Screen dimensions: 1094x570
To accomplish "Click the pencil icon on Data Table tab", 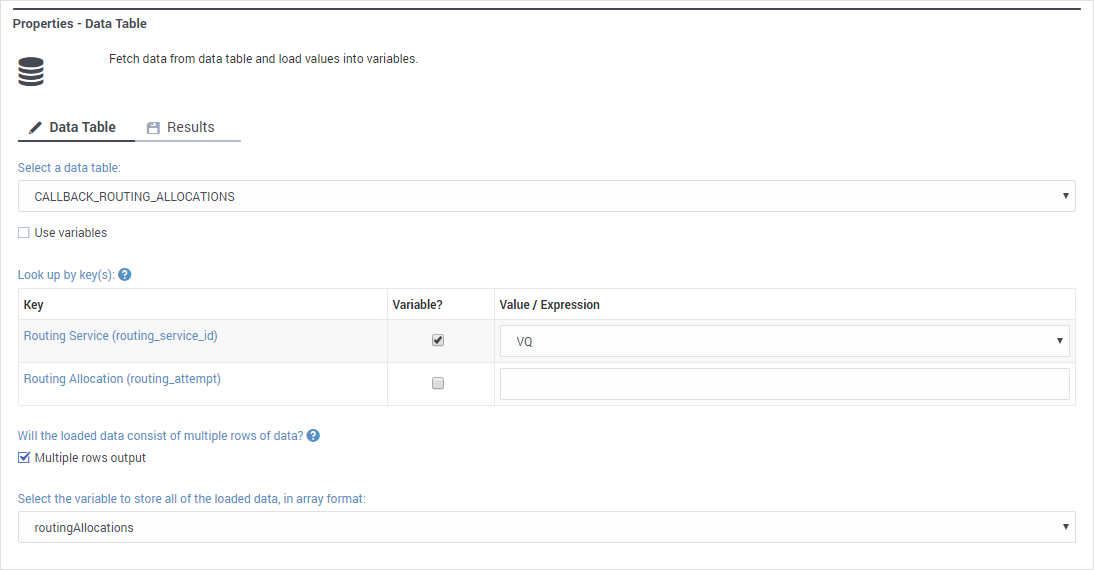I will 36,128.
